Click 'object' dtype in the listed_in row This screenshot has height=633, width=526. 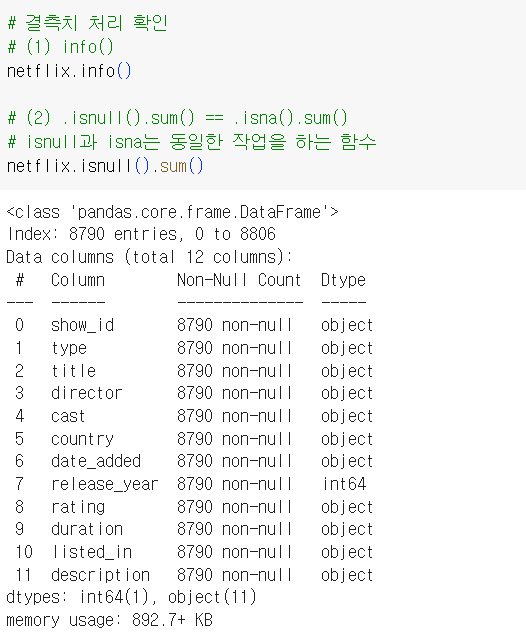pos(347,552)
